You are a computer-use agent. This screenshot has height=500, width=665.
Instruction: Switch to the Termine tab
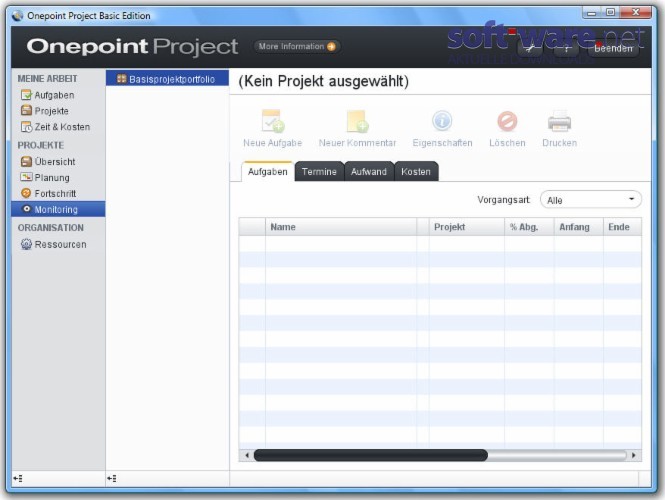319,172
